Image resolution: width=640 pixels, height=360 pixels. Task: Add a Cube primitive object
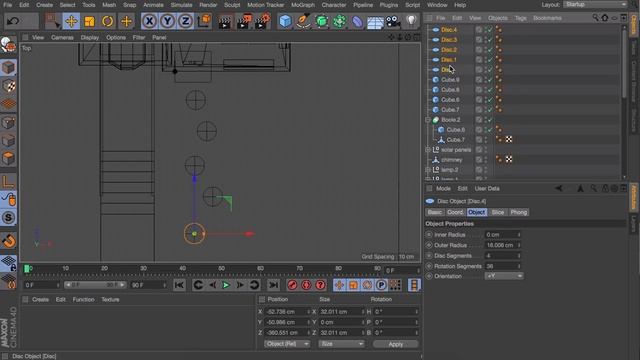tap(285, 21)
